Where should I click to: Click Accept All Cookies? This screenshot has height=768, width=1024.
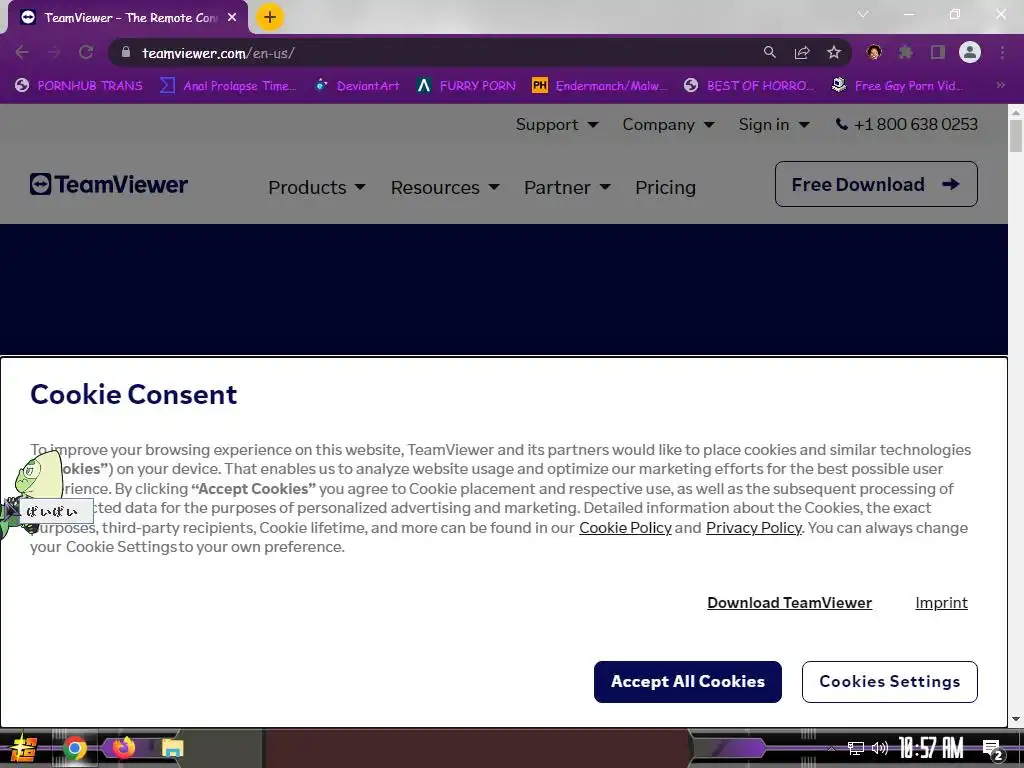(x=688, y=682)
